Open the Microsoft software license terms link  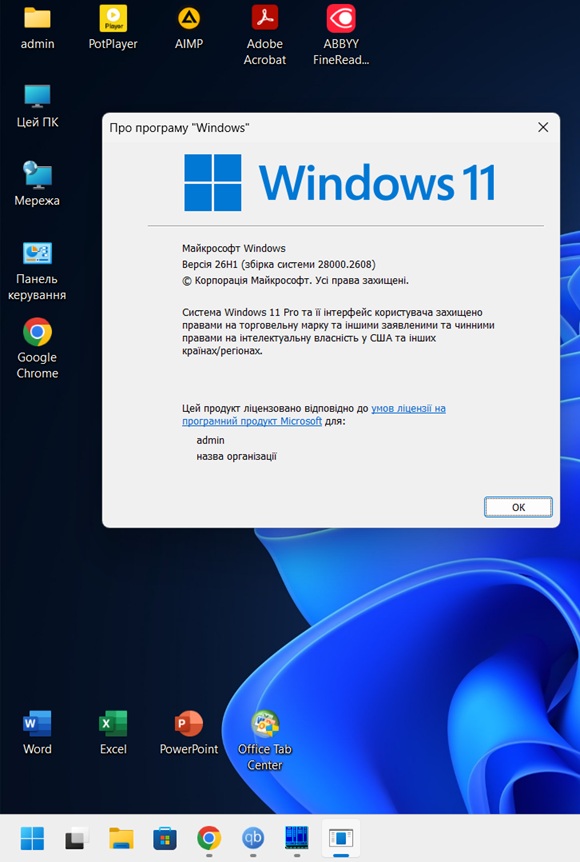click(314, 415)
